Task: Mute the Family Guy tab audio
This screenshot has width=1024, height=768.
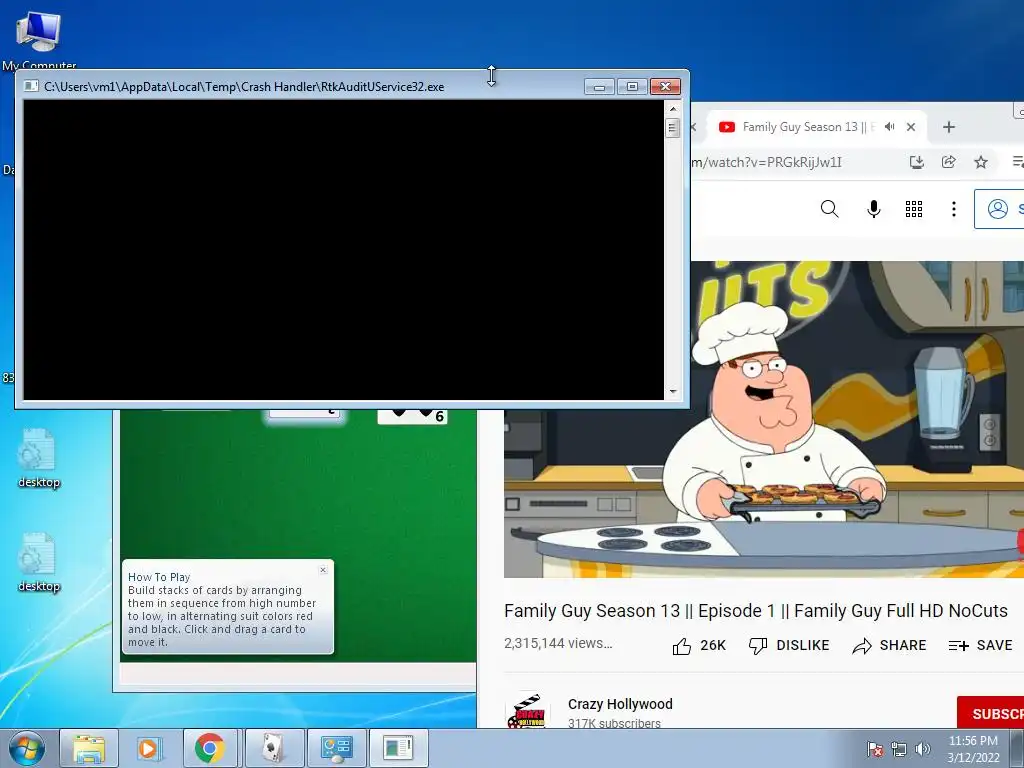Action: coord(889,127)
